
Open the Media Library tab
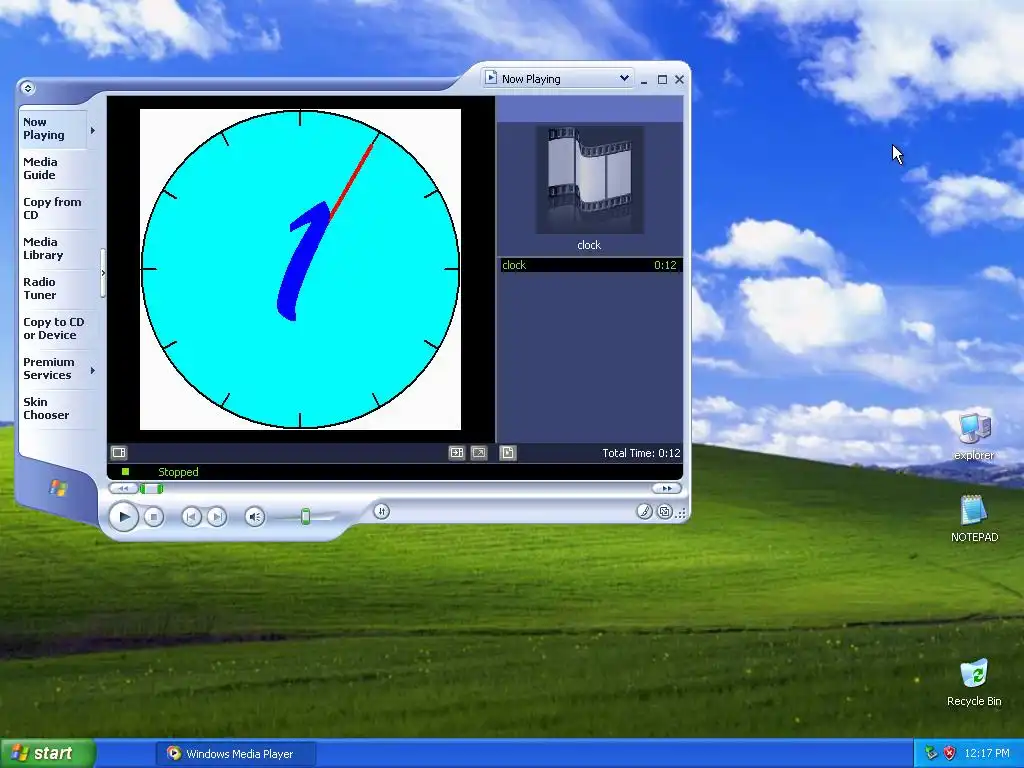click(53, 248)
